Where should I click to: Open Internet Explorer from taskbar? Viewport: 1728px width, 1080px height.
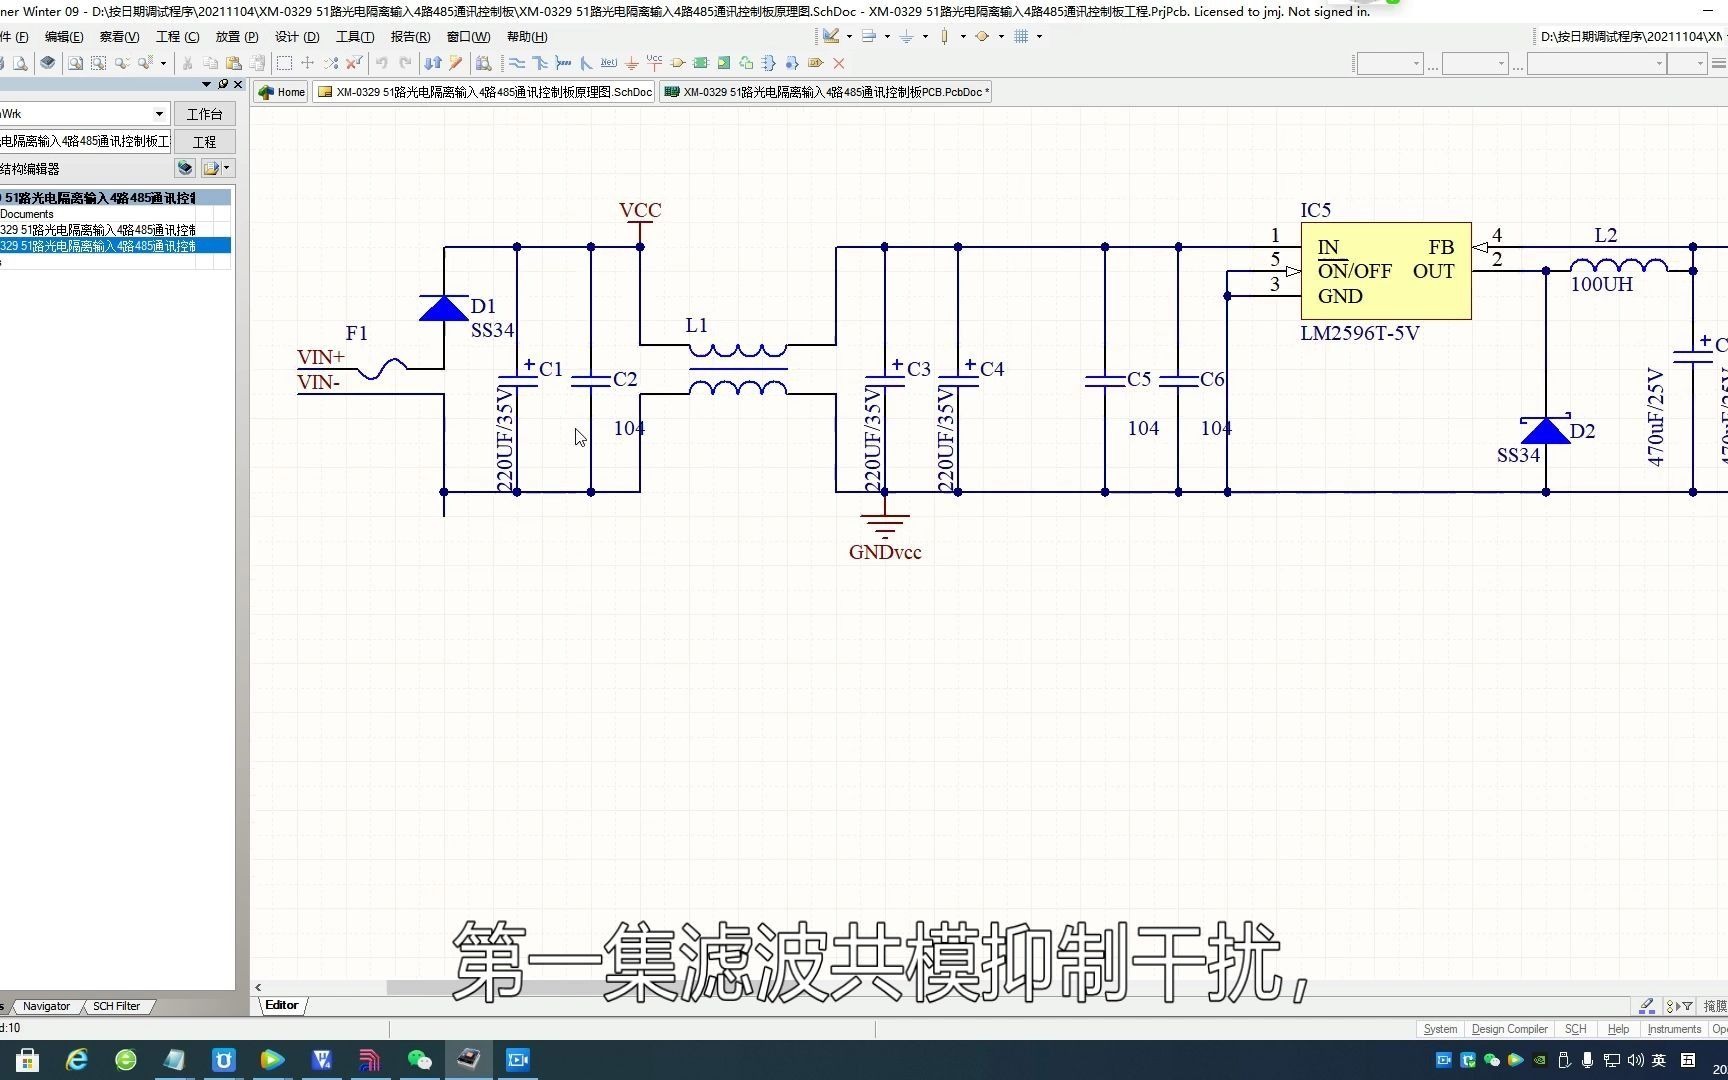pos(77,1060)
